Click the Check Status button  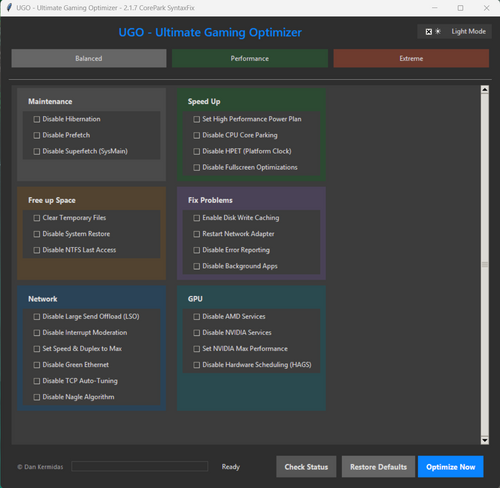click(x=306, y=467)
